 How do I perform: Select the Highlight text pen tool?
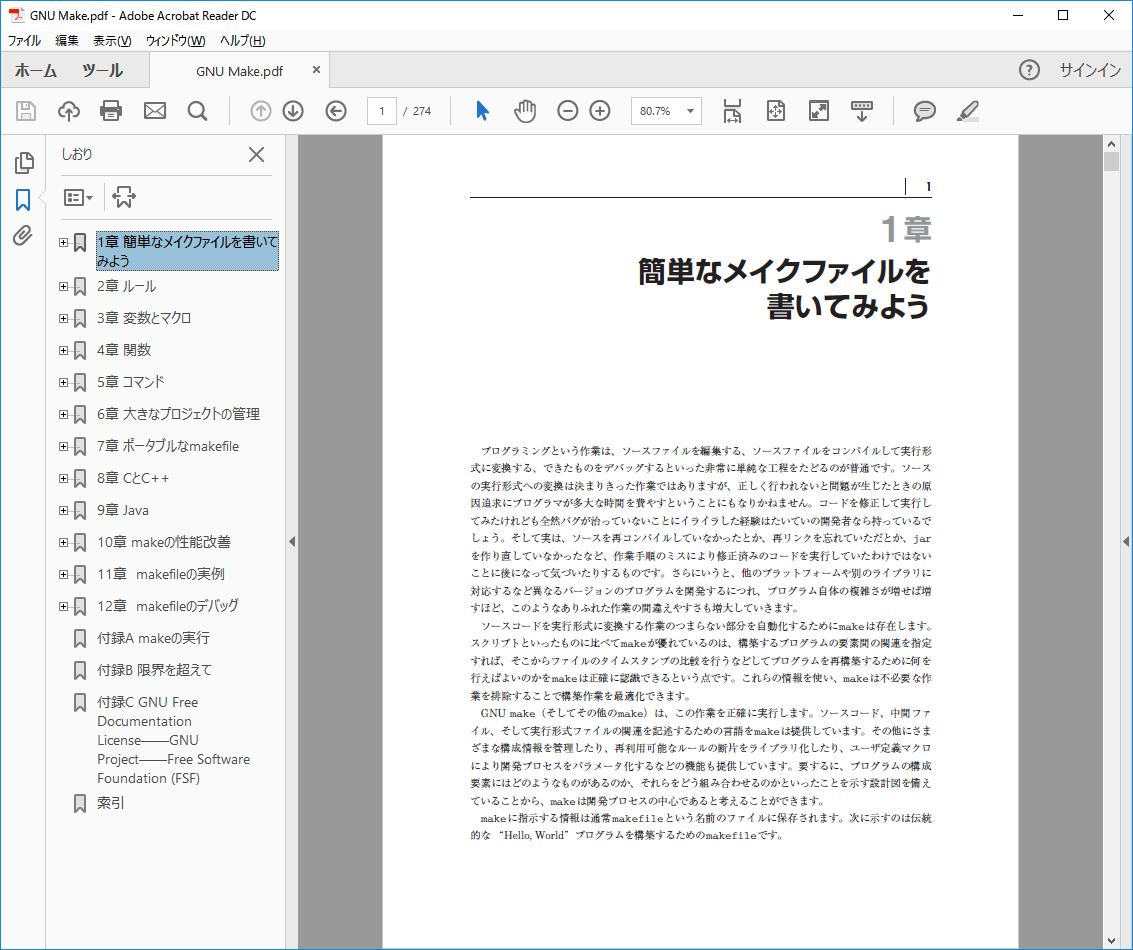pyautogui.click(x=967, y=111)
